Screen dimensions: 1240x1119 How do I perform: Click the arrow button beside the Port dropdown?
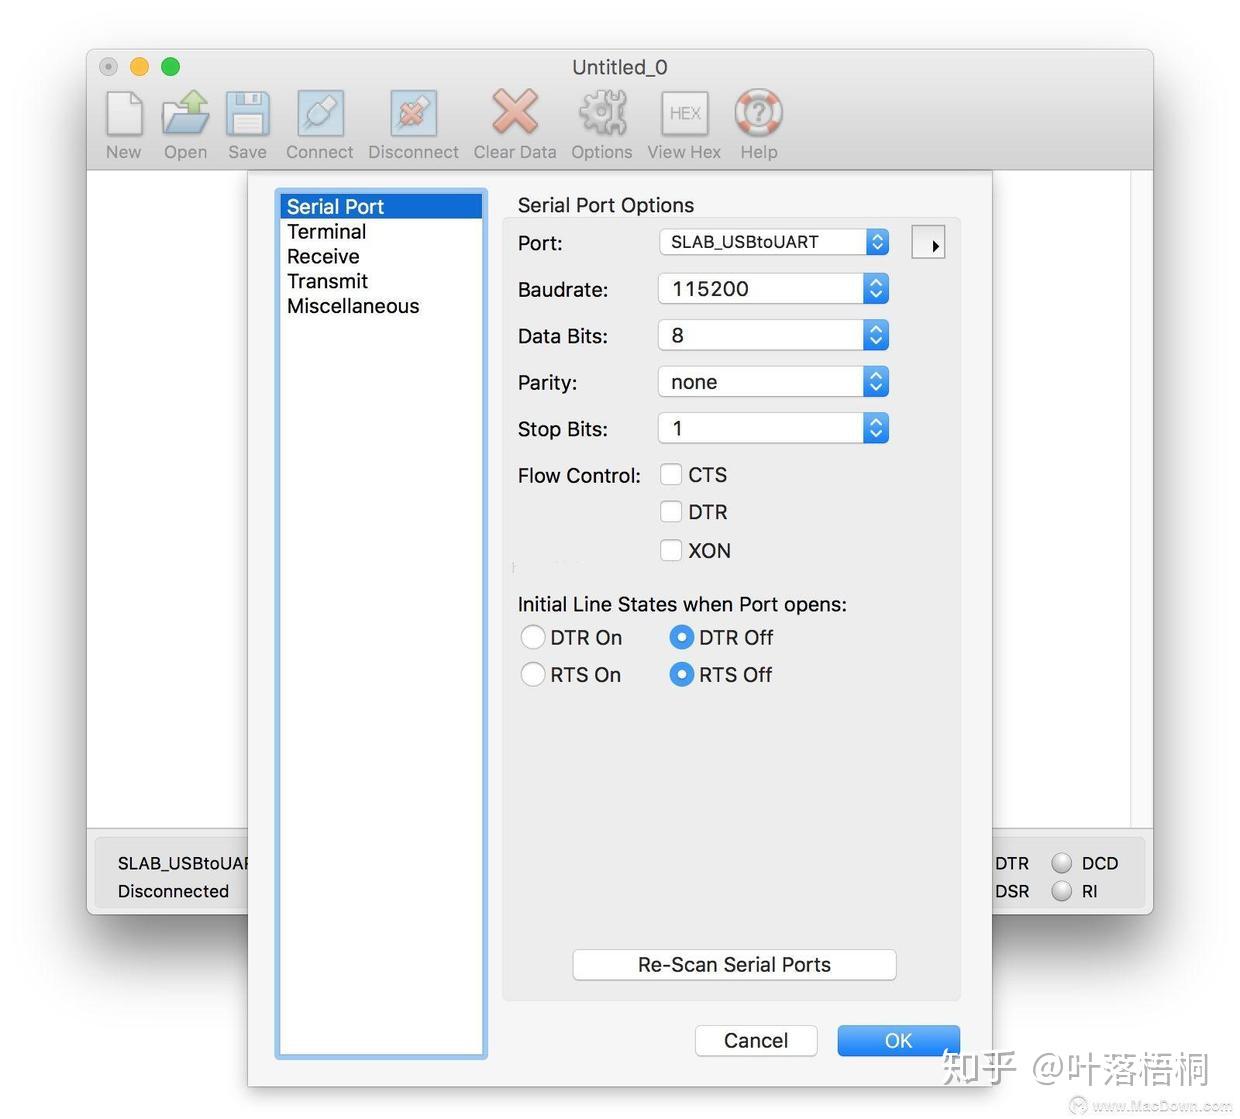[x=928, y=241]
